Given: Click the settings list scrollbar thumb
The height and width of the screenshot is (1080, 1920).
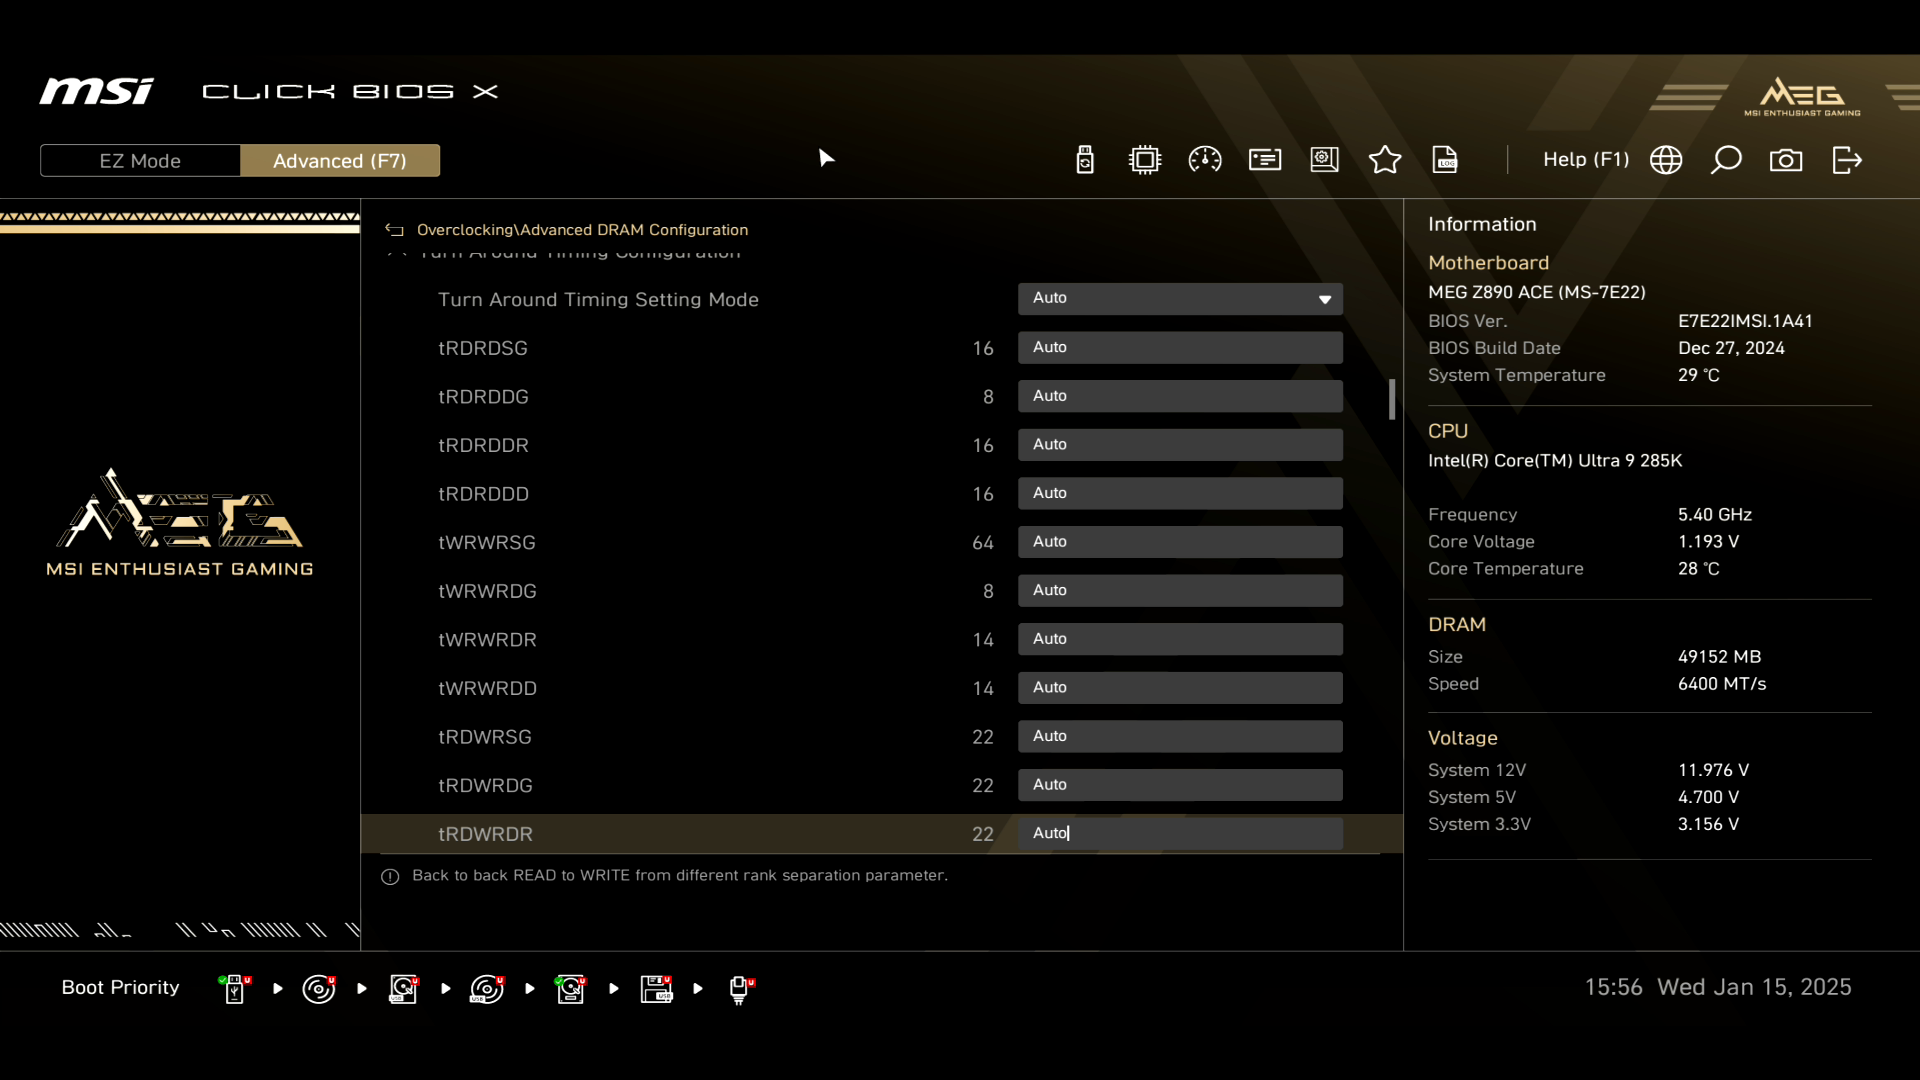Looking at the screenshot, I should coord(1392,399).
